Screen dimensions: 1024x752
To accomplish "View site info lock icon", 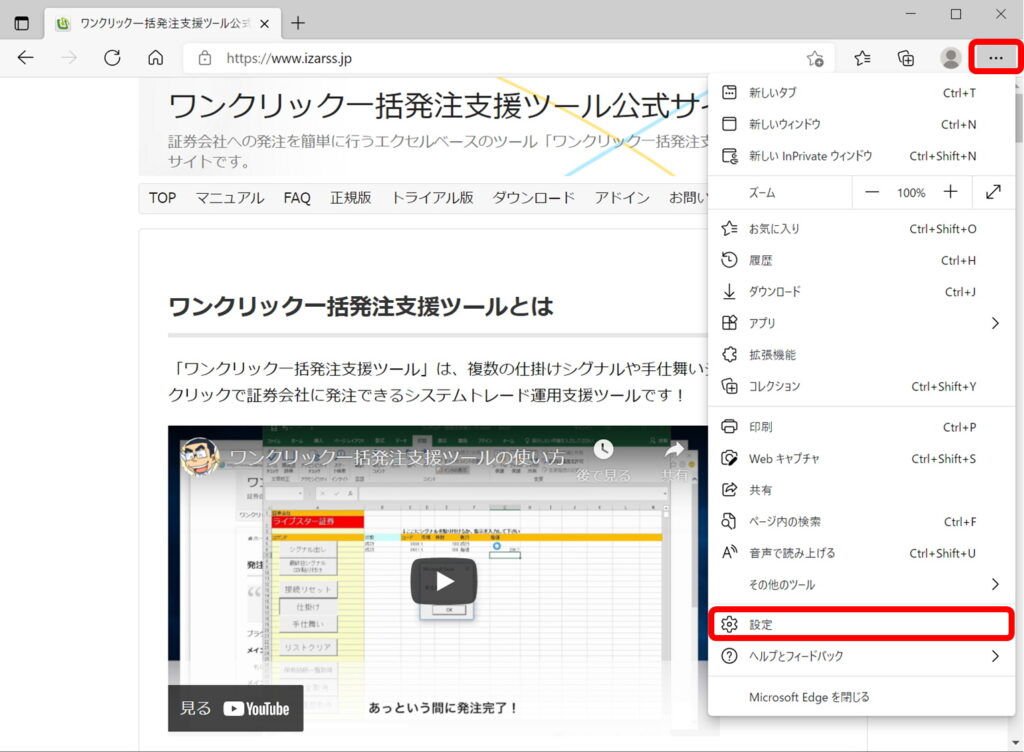I will tap(204, 58).
